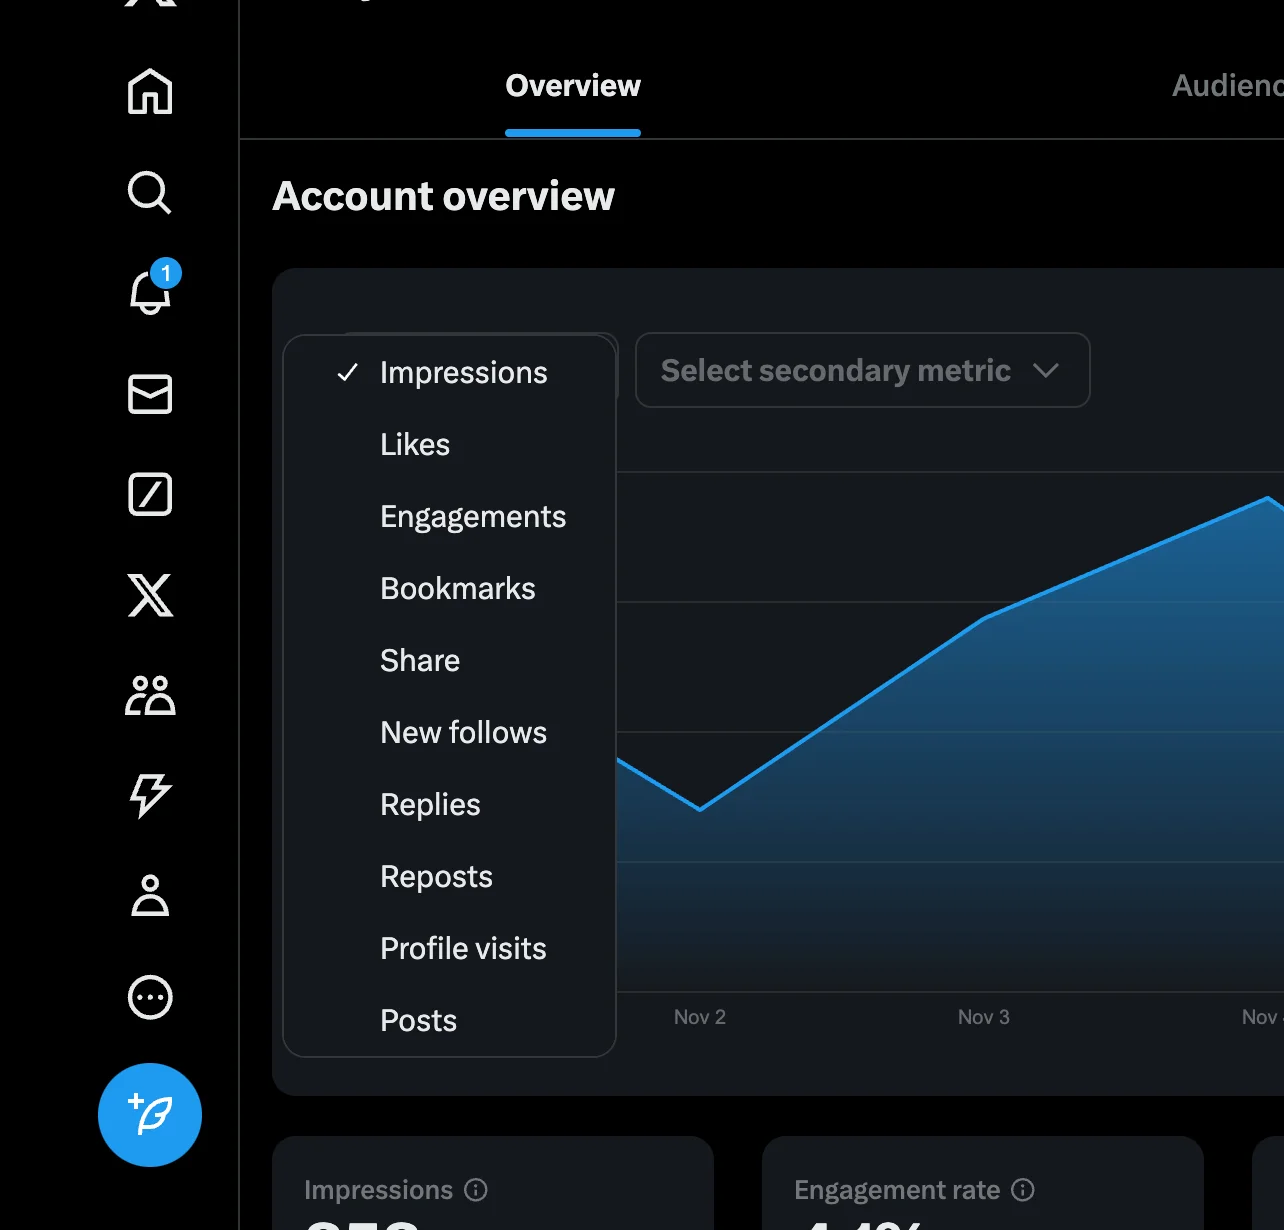
Task: Open Communities from the sidebar
Action: point(149,696)
